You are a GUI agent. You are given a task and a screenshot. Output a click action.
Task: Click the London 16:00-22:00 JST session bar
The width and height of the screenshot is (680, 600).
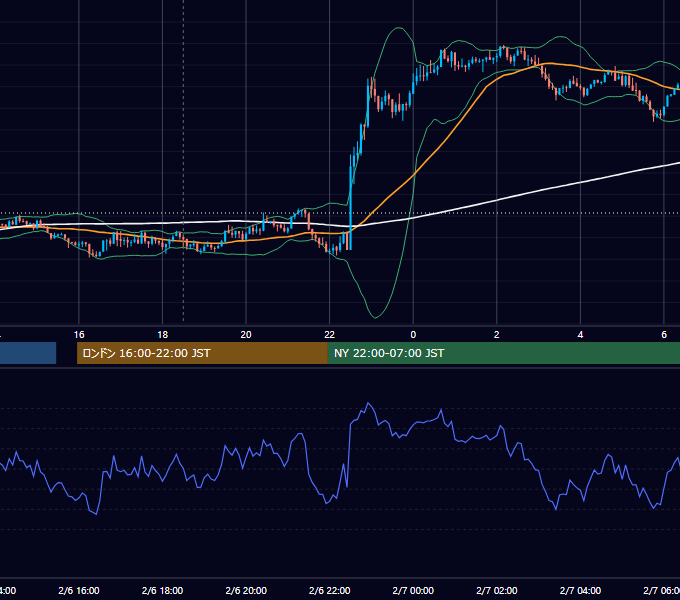click(x=202, y=353)
